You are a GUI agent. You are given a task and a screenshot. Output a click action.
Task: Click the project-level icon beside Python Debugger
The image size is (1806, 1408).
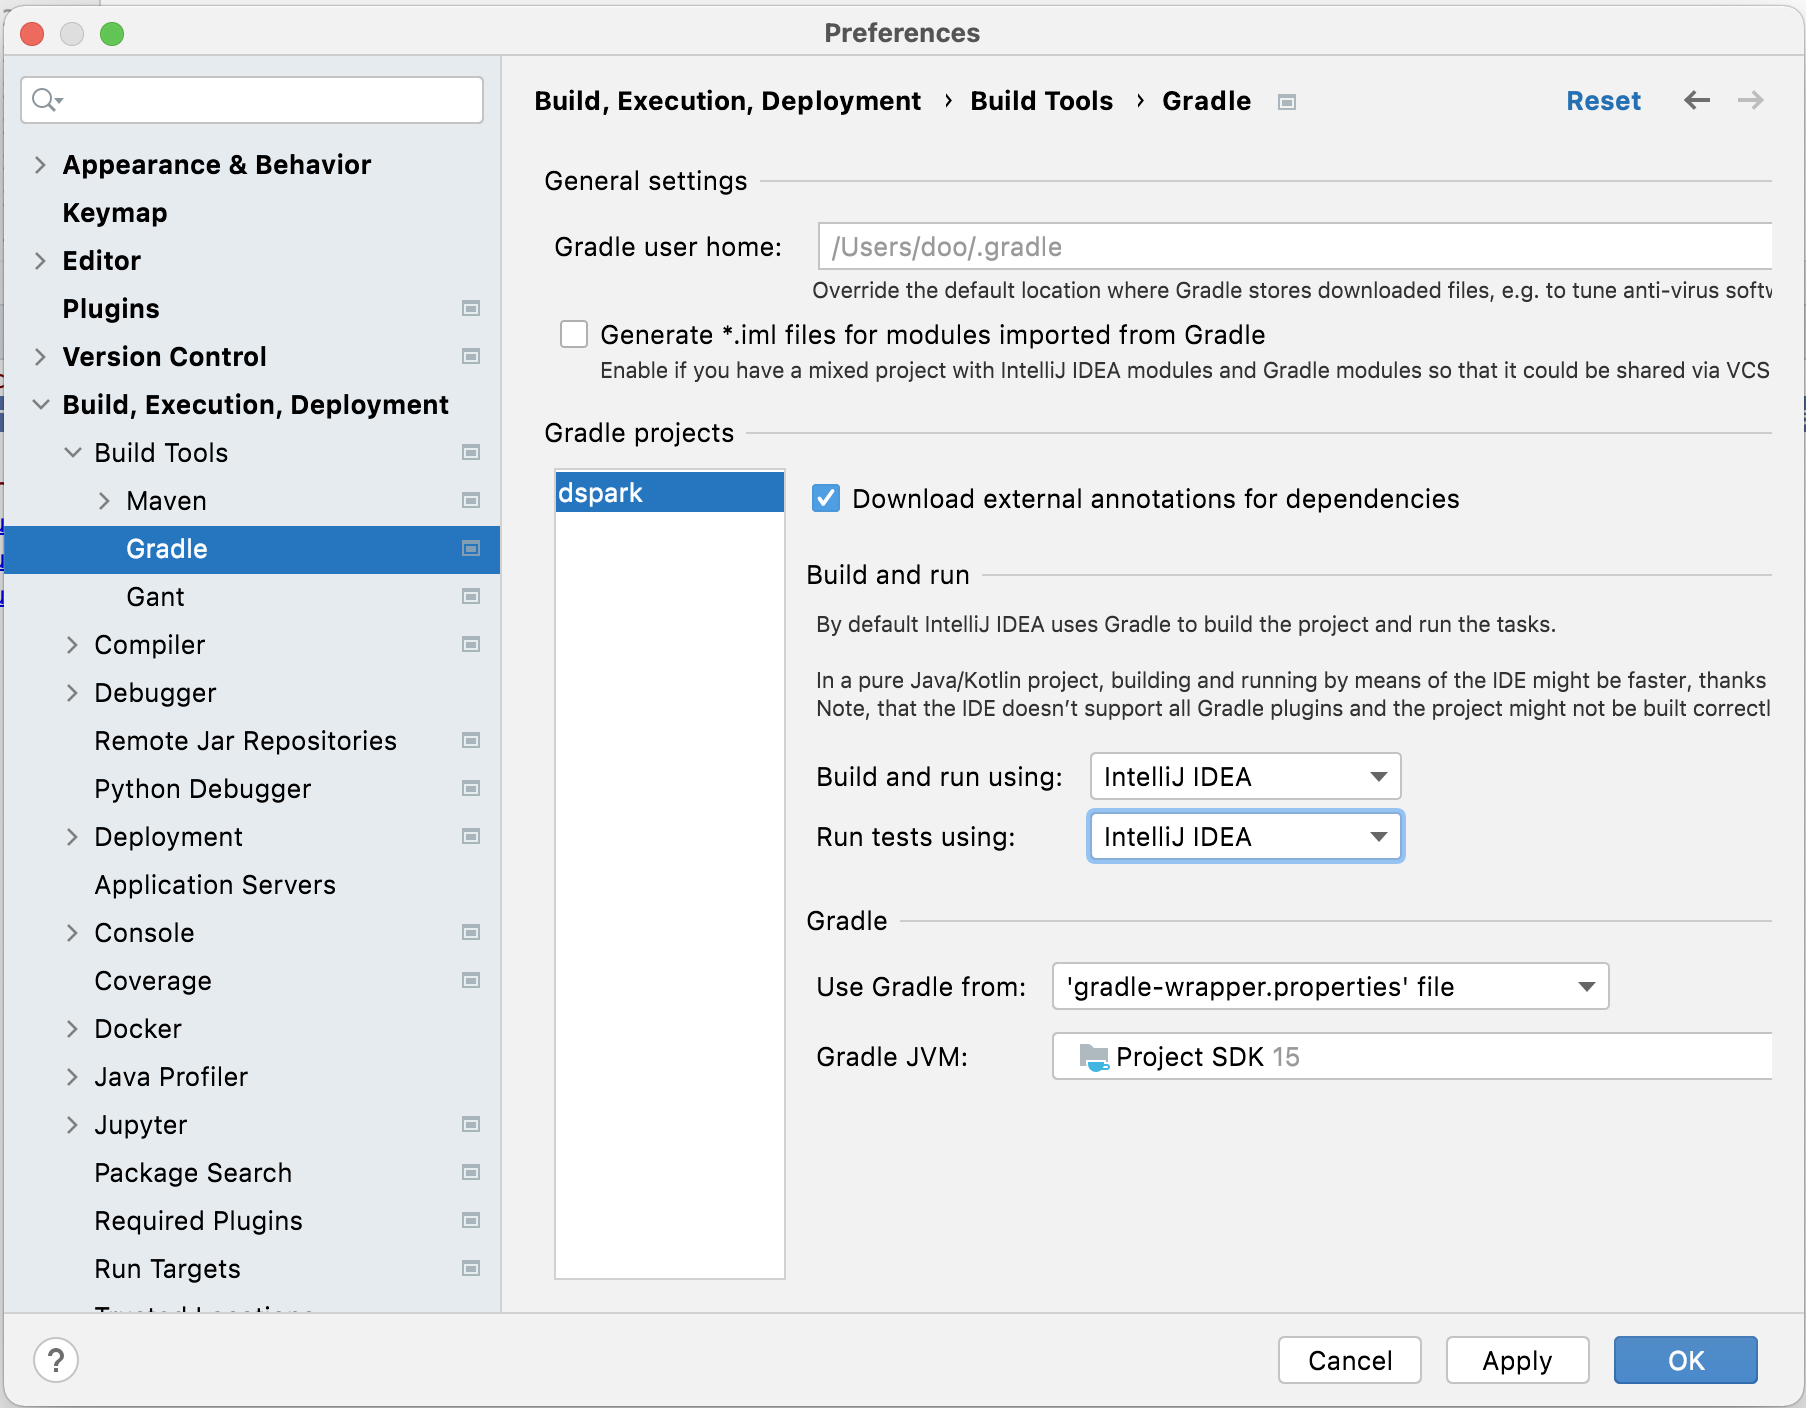tap(471, 788)
